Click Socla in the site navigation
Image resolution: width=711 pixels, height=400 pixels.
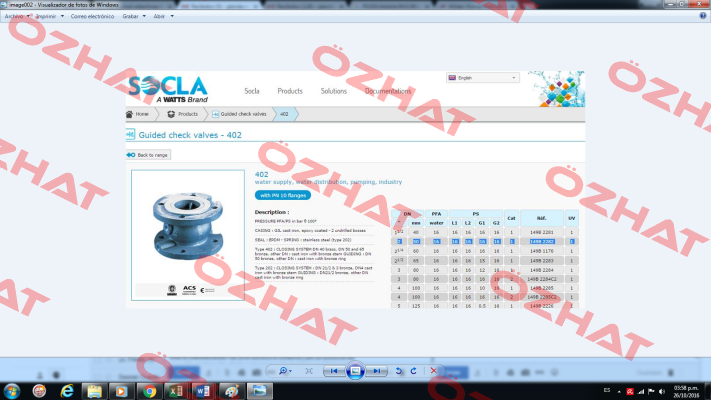click(252, 91)
